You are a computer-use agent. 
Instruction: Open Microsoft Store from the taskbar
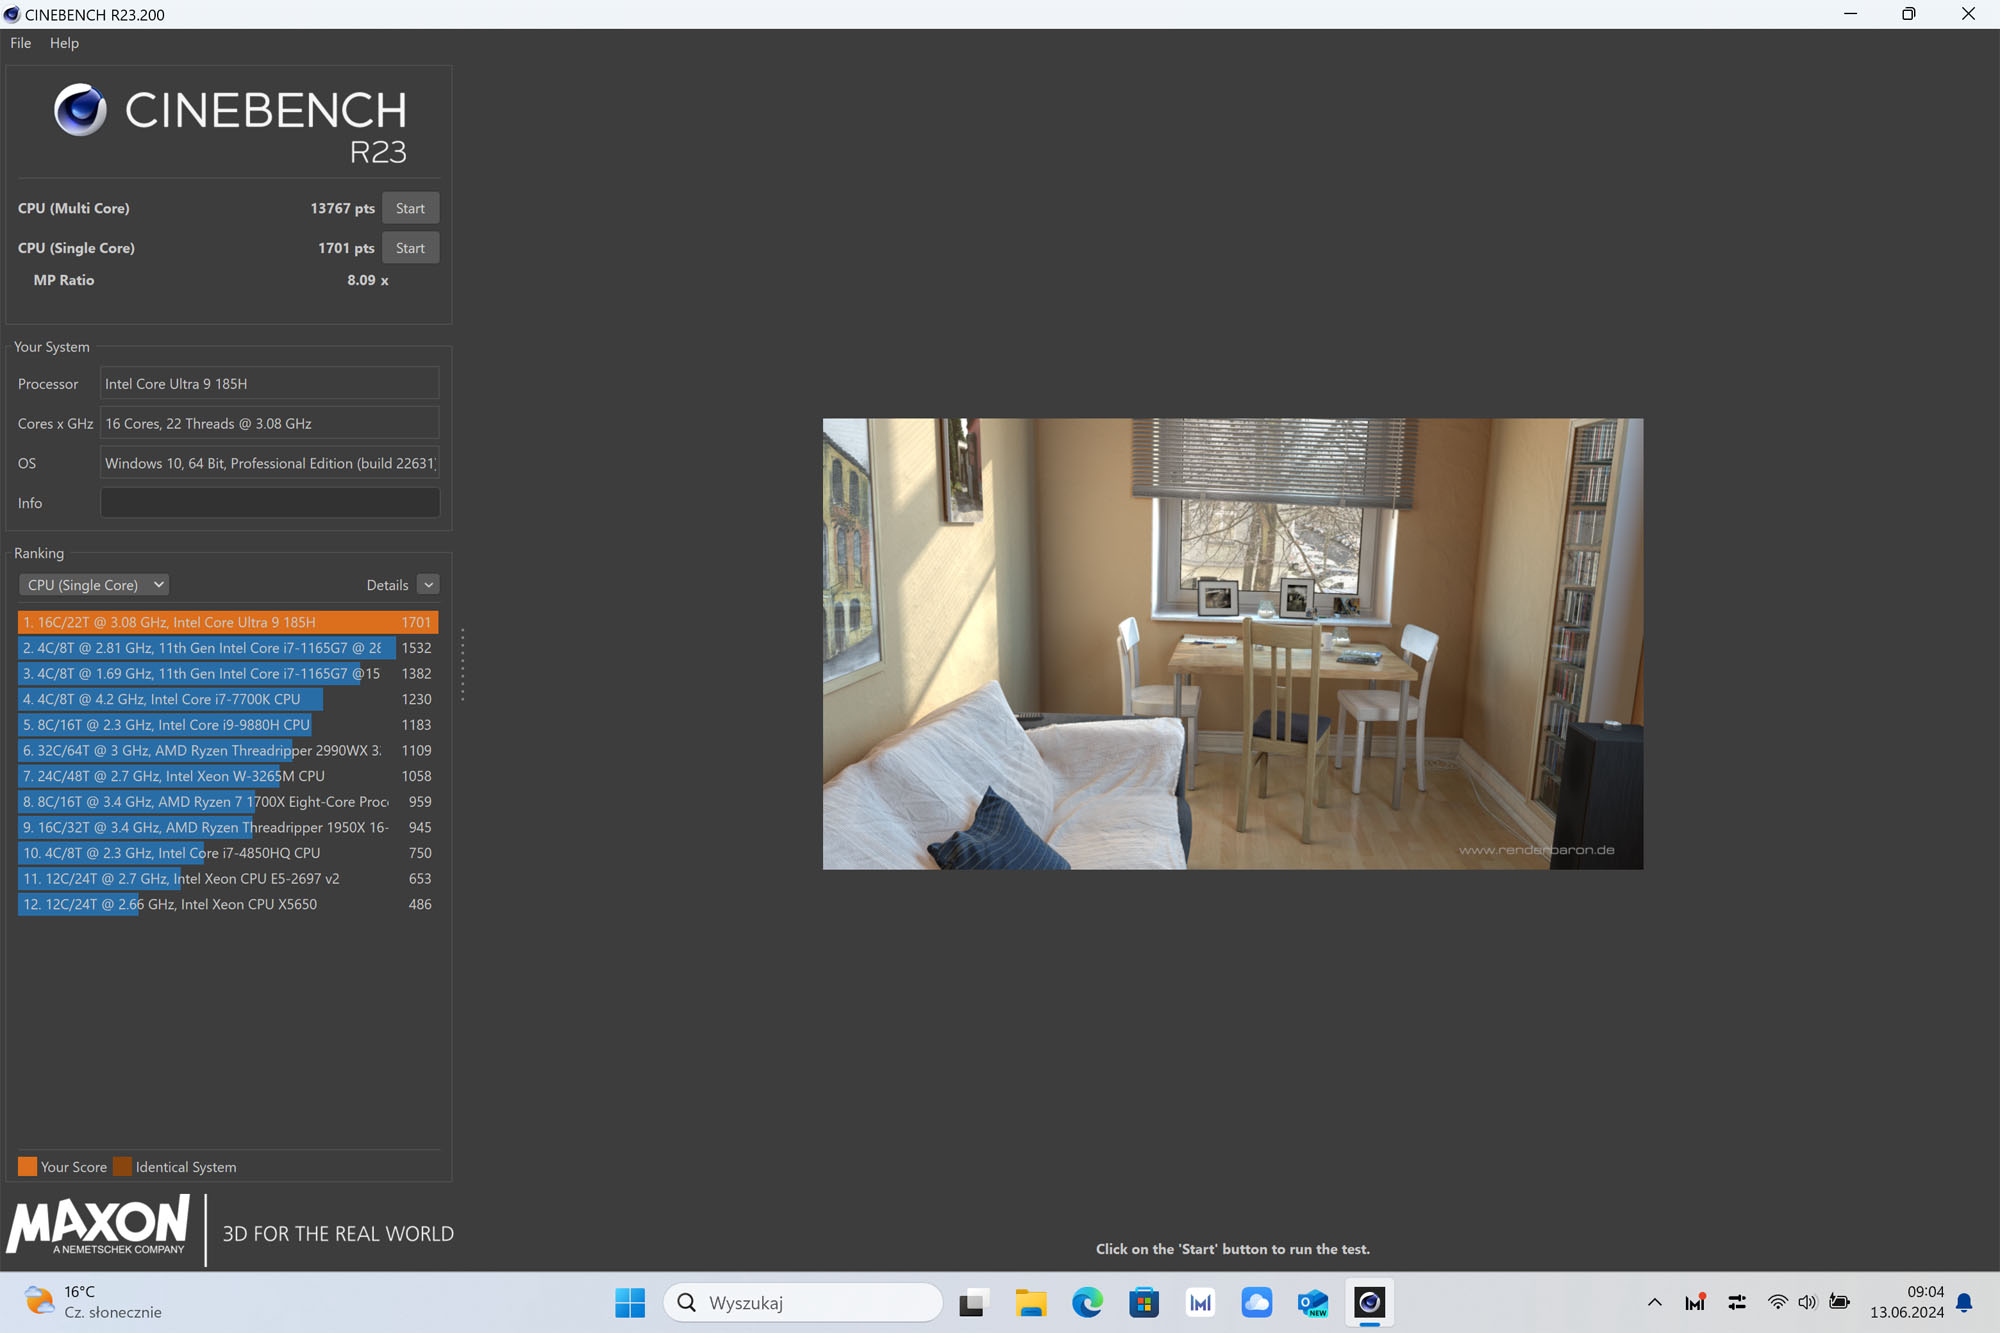(x=1143, y=1302)
